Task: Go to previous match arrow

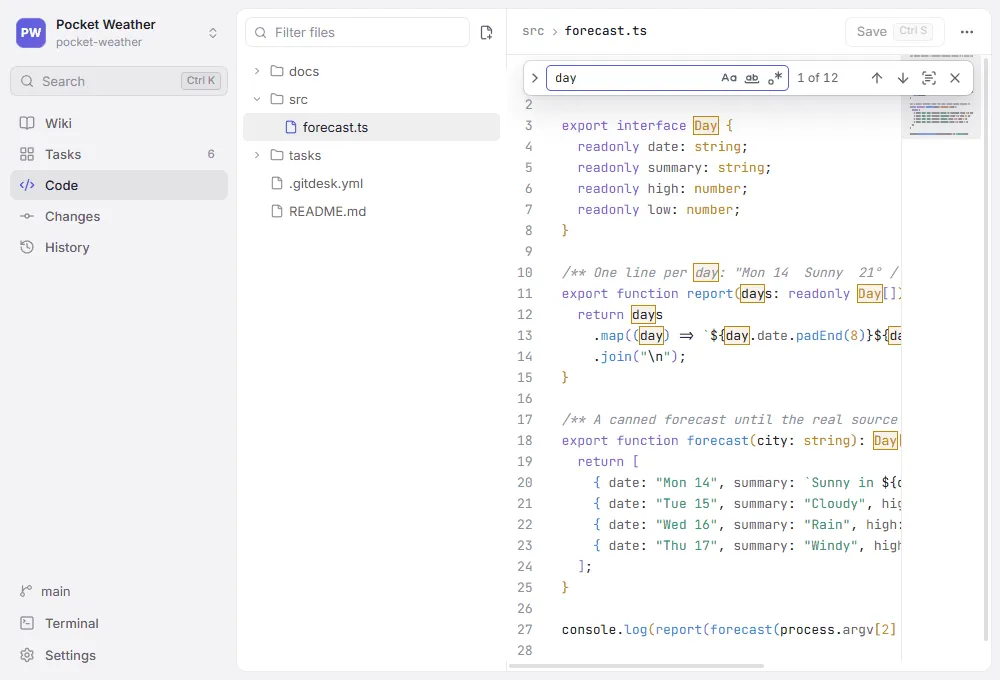Action: pos(877,78)
